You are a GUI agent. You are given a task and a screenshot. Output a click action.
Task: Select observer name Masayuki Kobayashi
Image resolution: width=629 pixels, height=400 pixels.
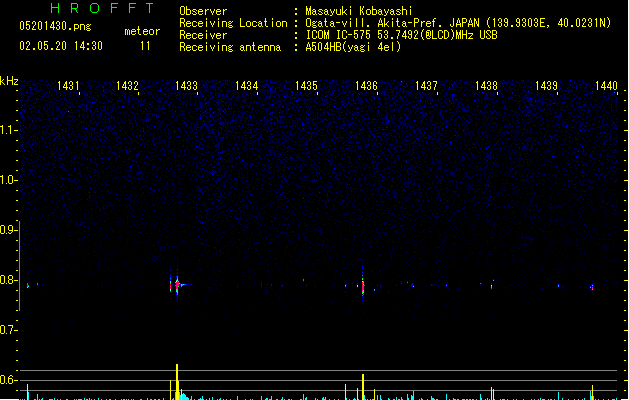click(359, 11)
